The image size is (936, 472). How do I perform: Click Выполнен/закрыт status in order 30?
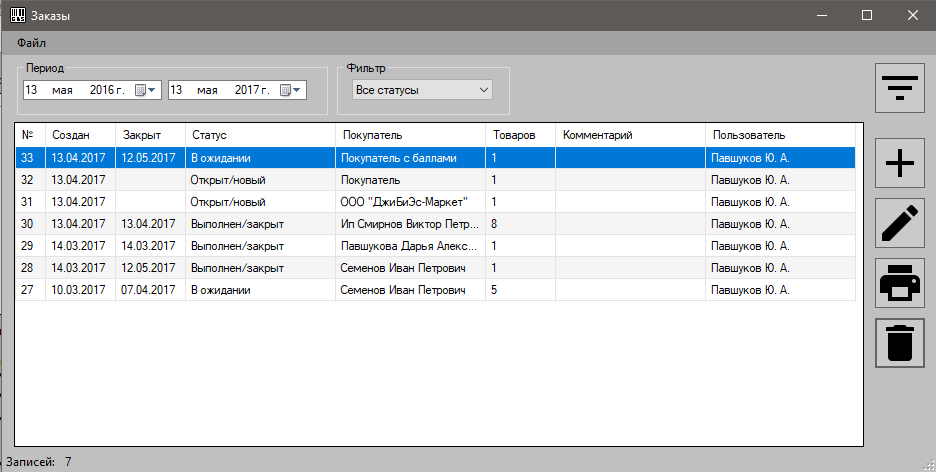coord(237,224)
